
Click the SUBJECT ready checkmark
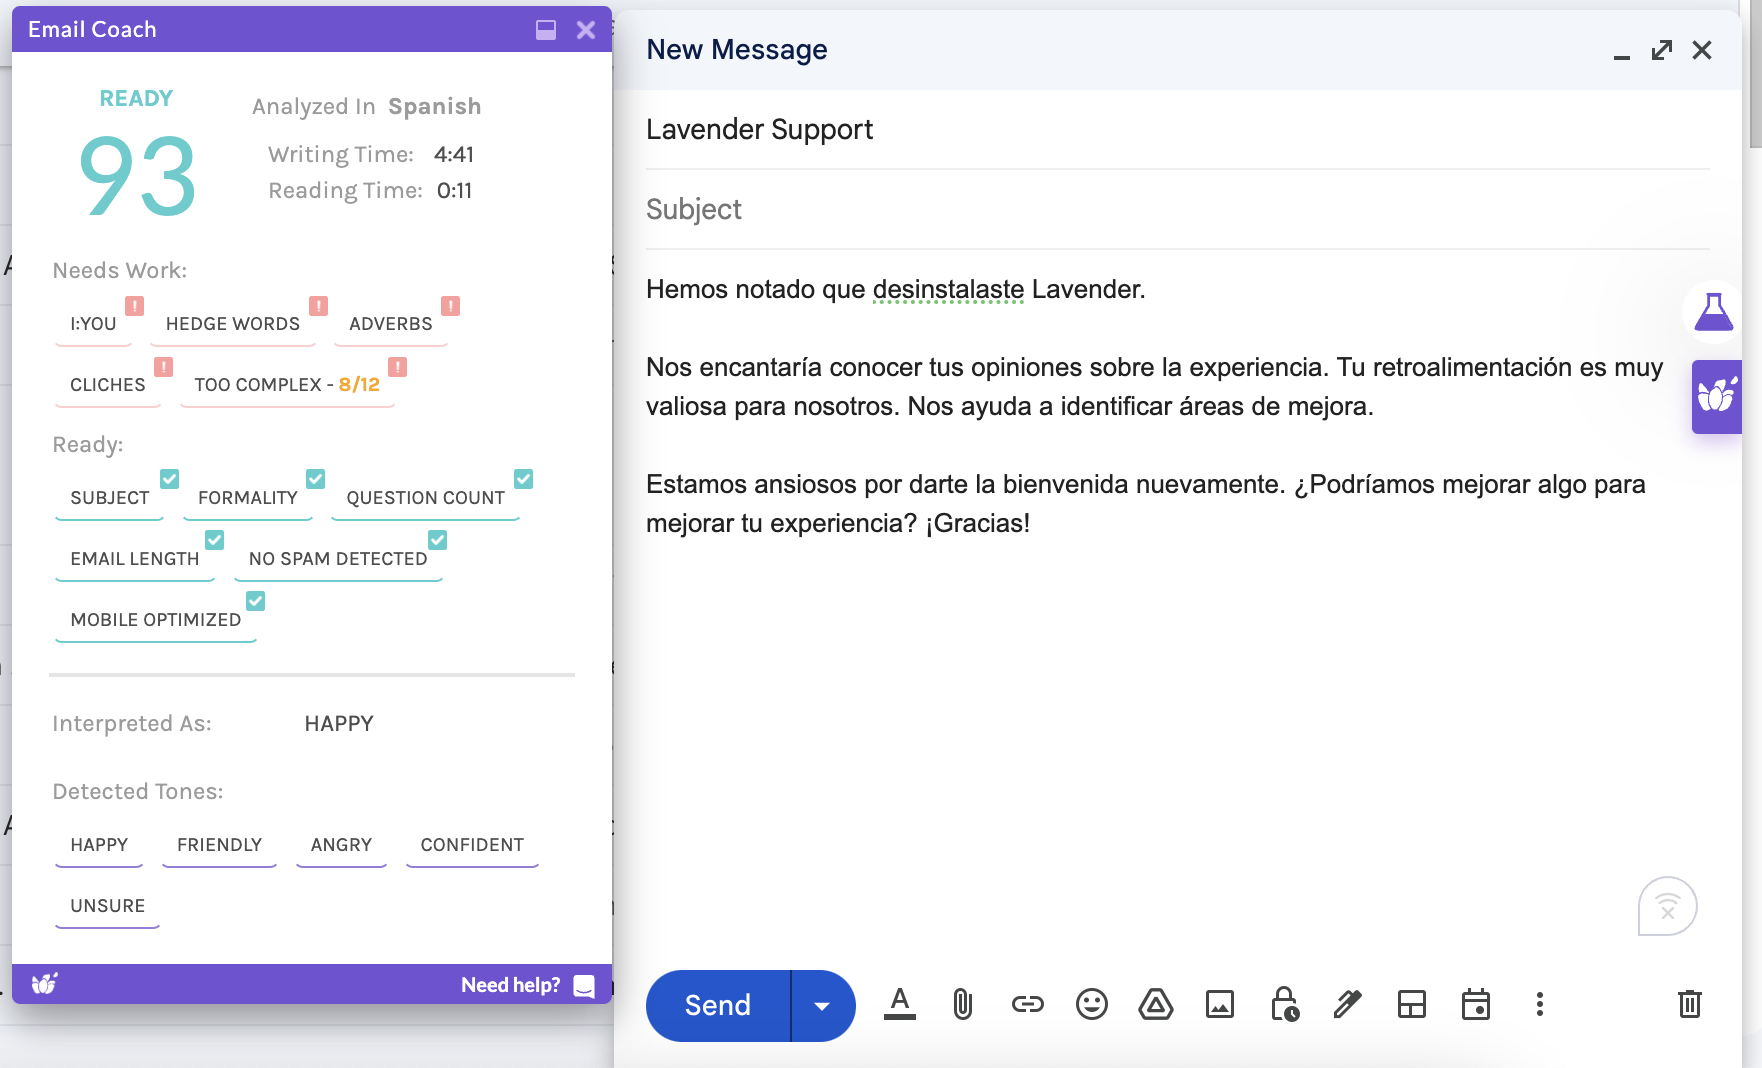pos(170,479)
